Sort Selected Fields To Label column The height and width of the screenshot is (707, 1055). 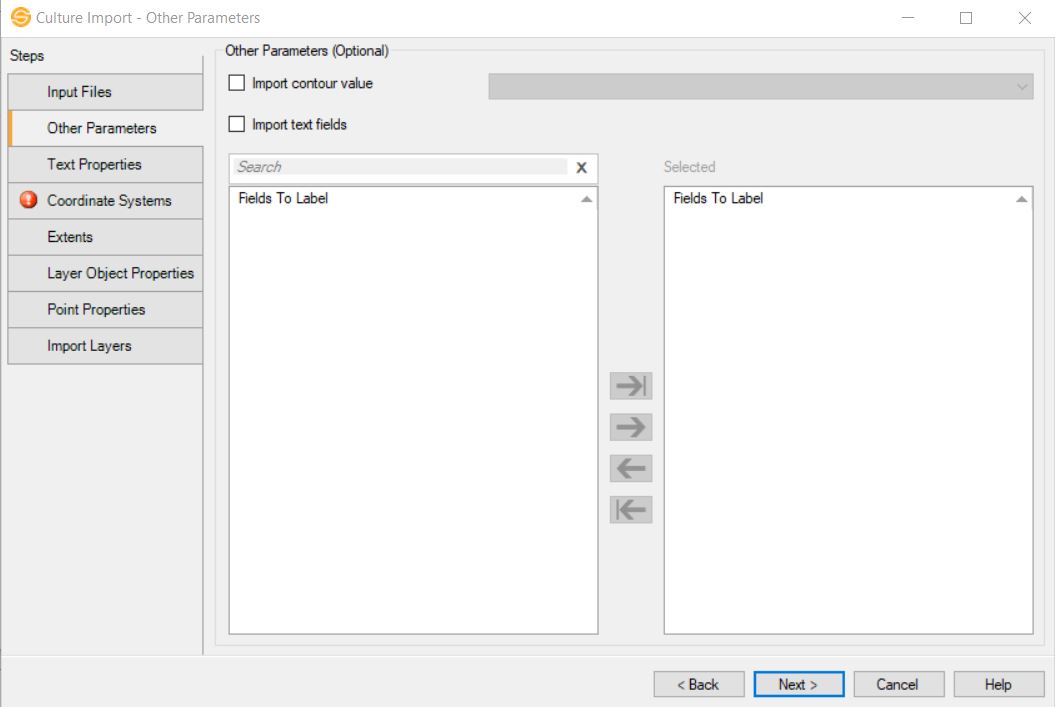point(848,199)
